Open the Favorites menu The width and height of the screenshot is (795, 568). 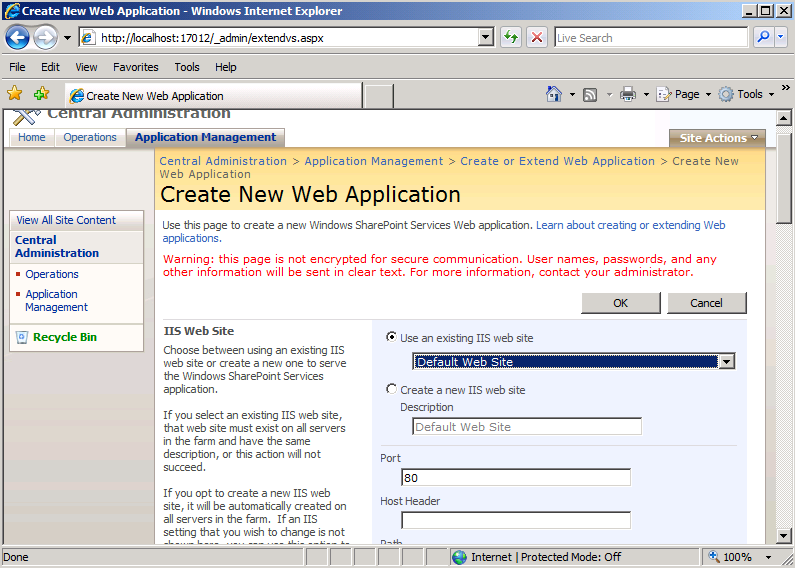135,67
